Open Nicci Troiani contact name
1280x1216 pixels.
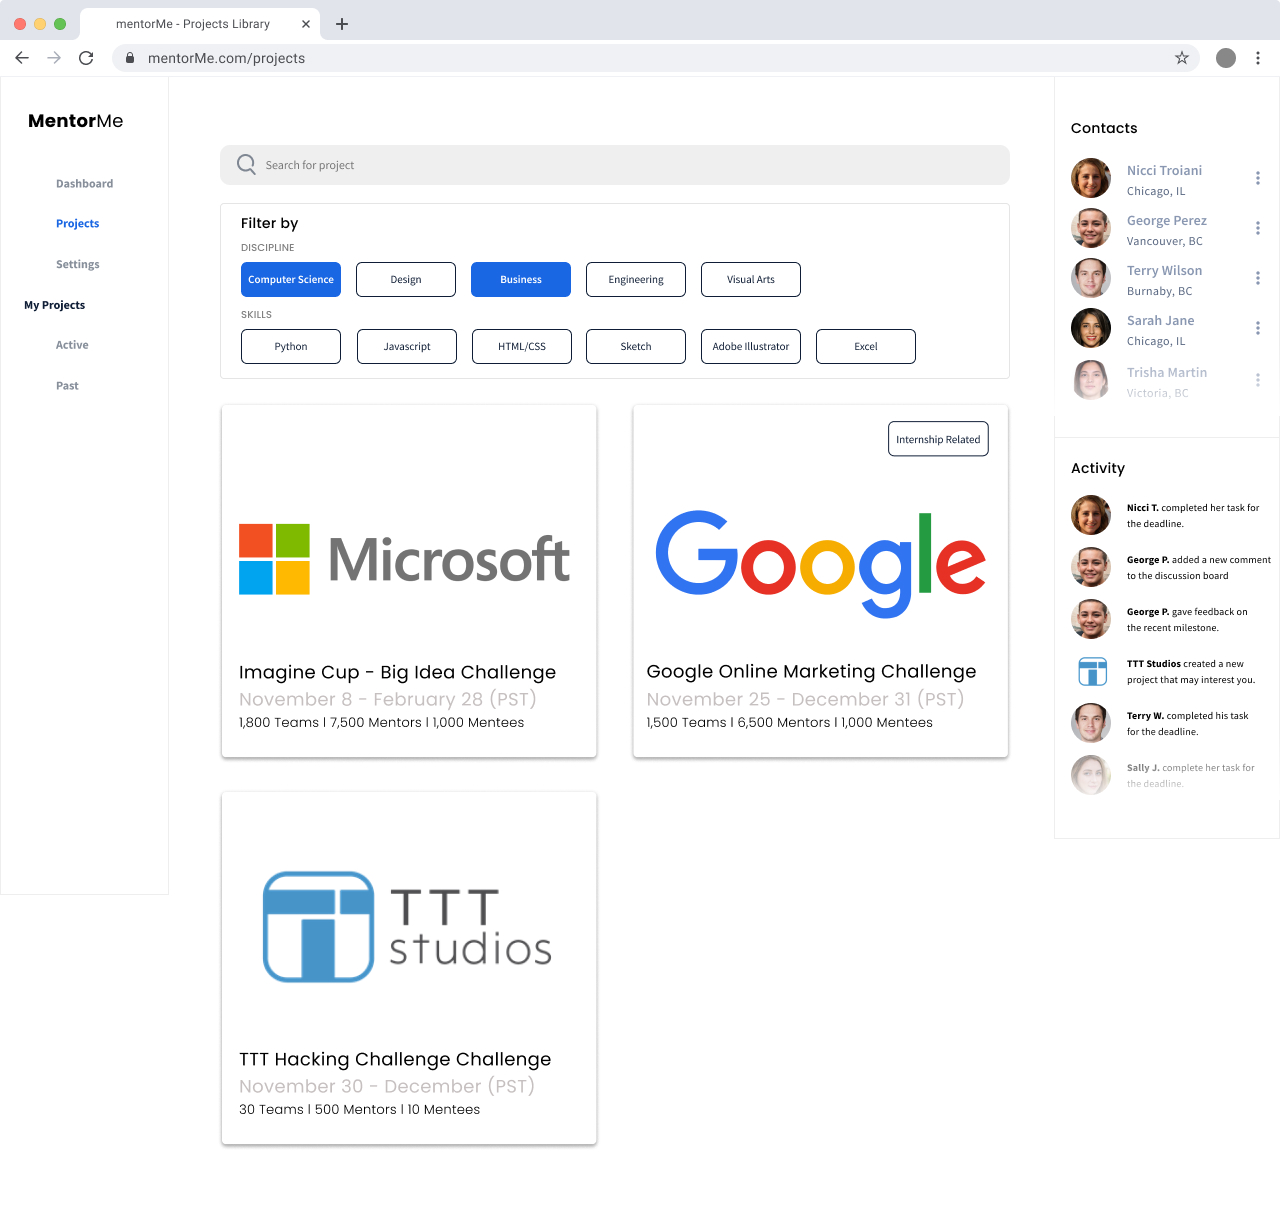pos(1164,171)
